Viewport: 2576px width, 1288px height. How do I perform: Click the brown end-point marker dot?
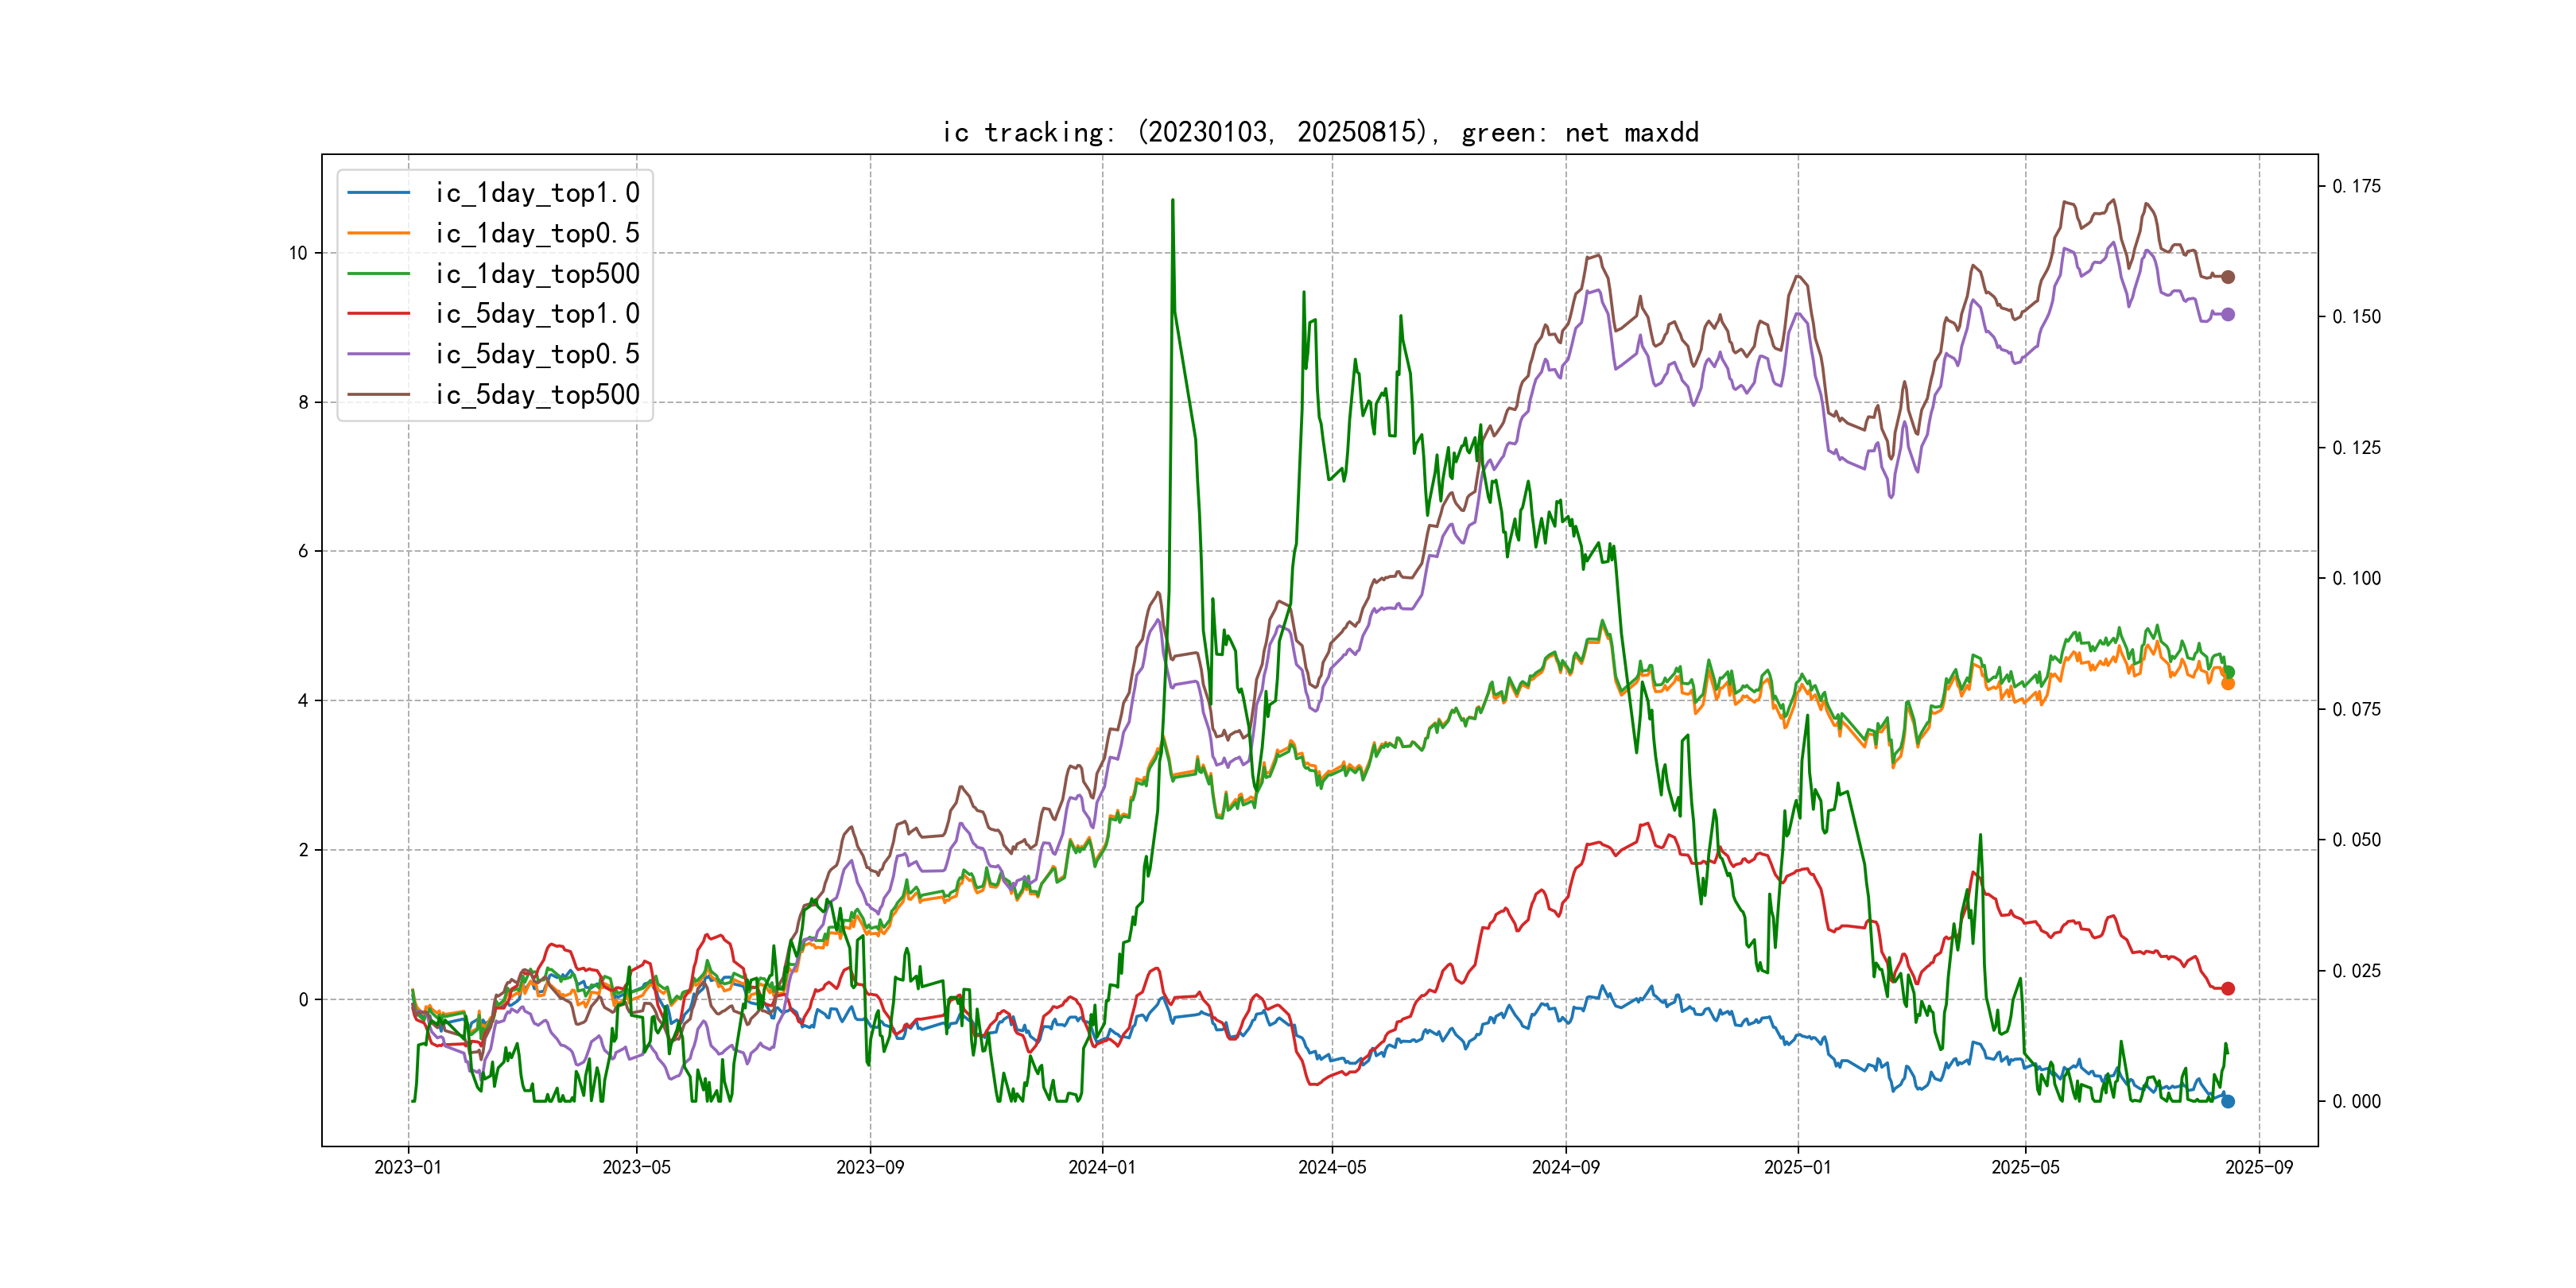pos(2228,277)
